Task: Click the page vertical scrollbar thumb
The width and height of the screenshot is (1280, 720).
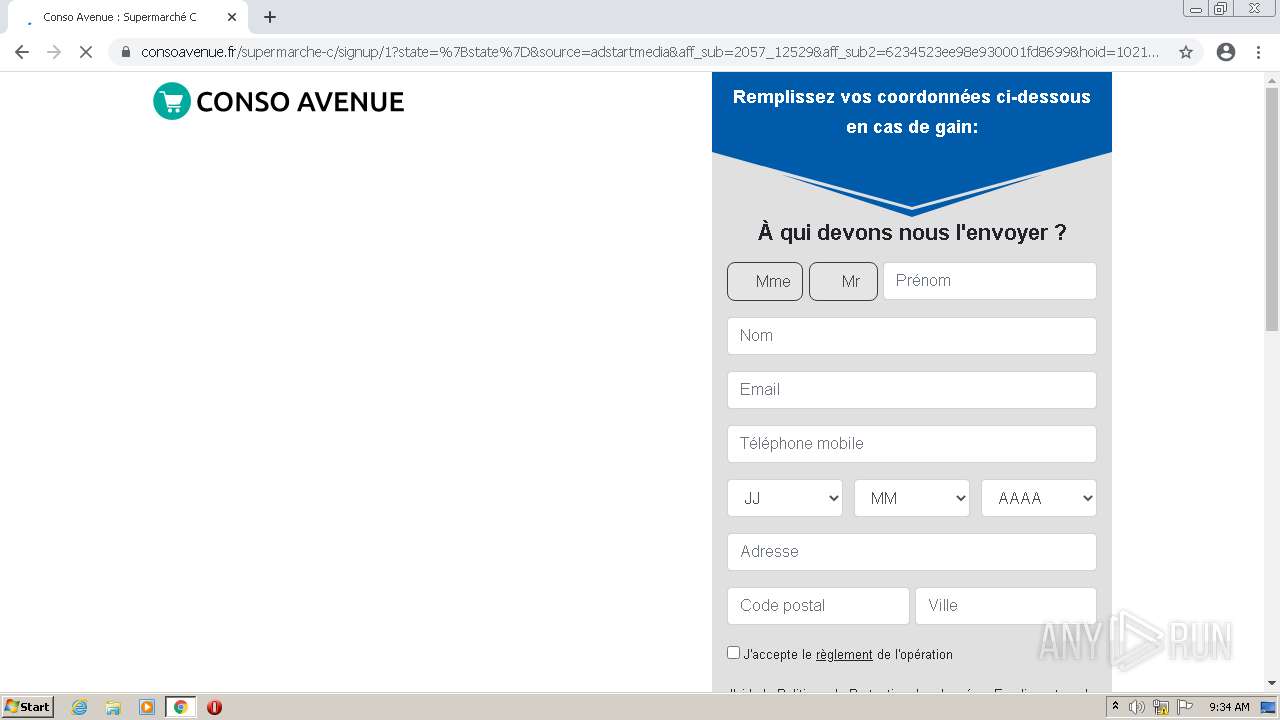Action: coord(1272,210)
